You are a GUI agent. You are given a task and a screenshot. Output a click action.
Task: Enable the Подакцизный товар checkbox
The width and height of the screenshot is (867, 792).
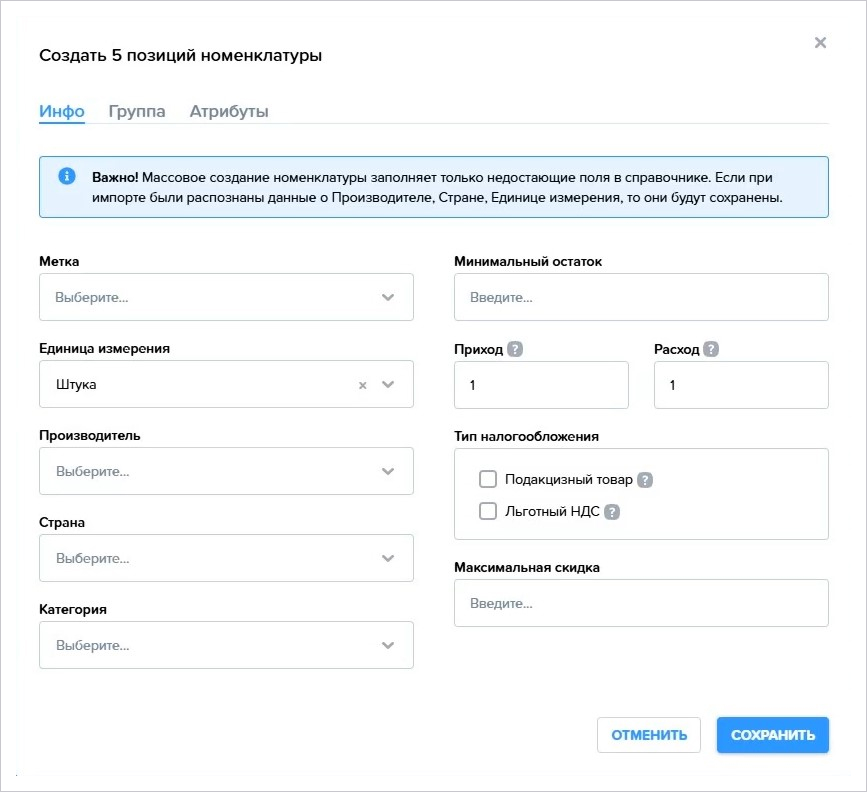coord(488,479)
